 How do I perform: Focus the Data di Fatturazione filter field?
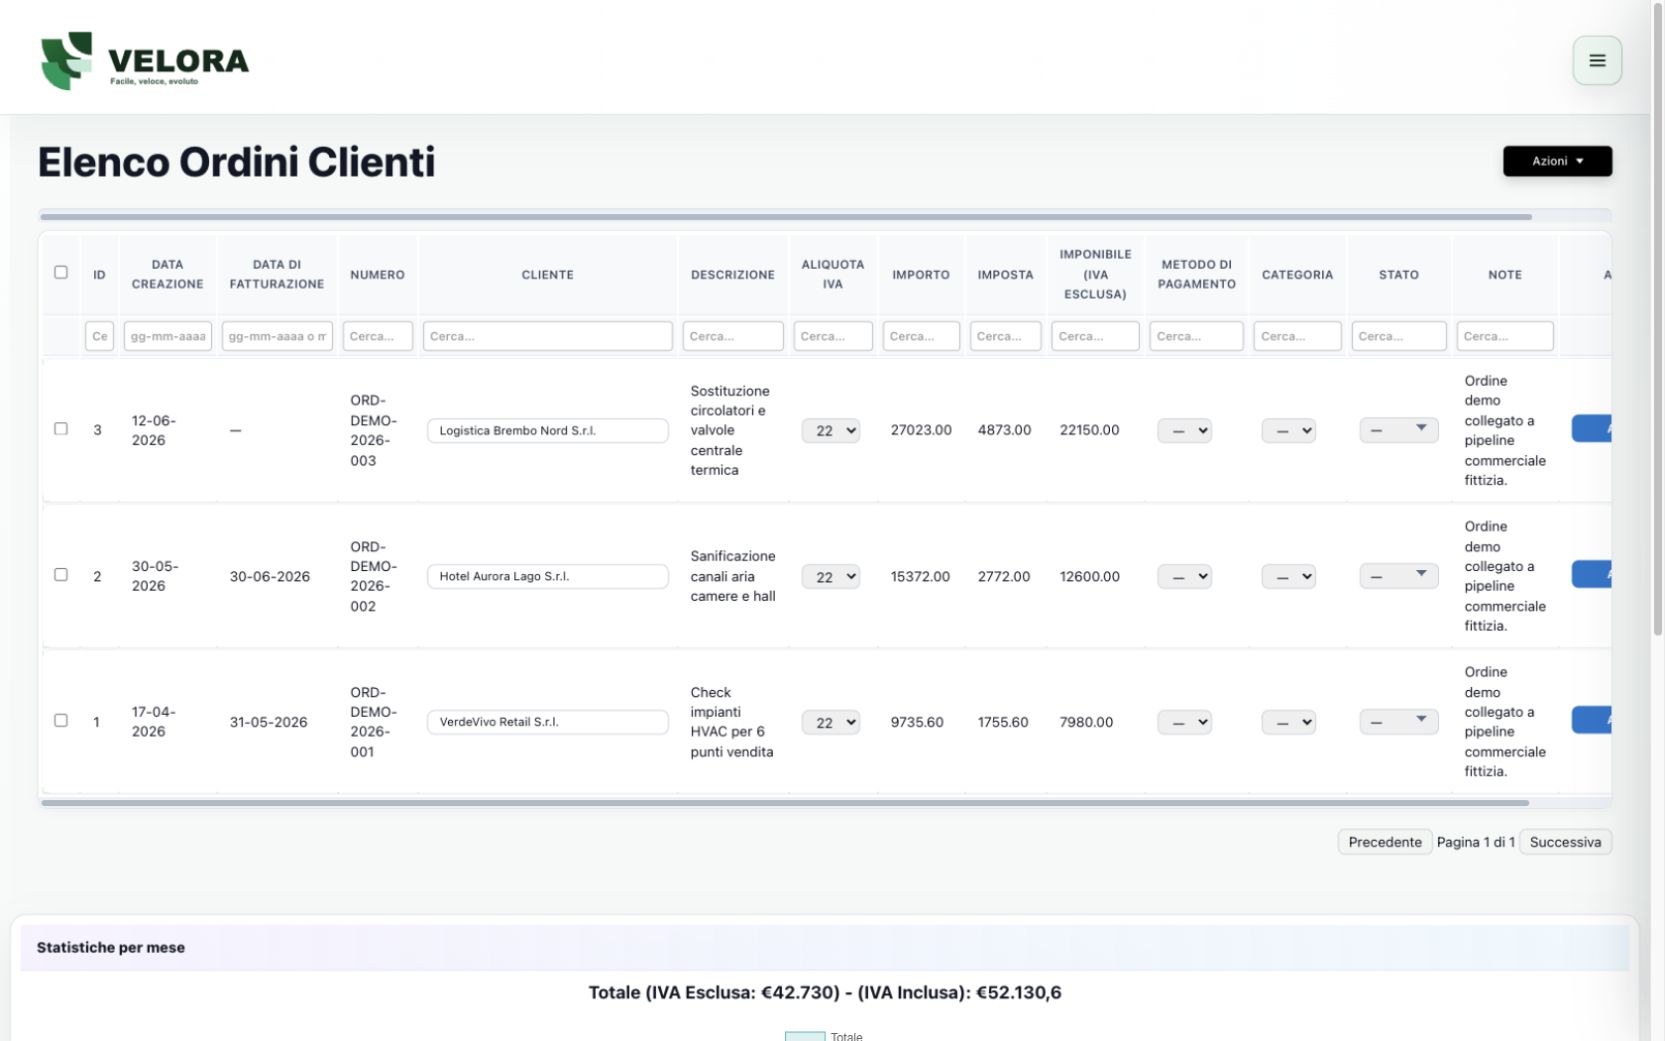[x=277, y=336]
